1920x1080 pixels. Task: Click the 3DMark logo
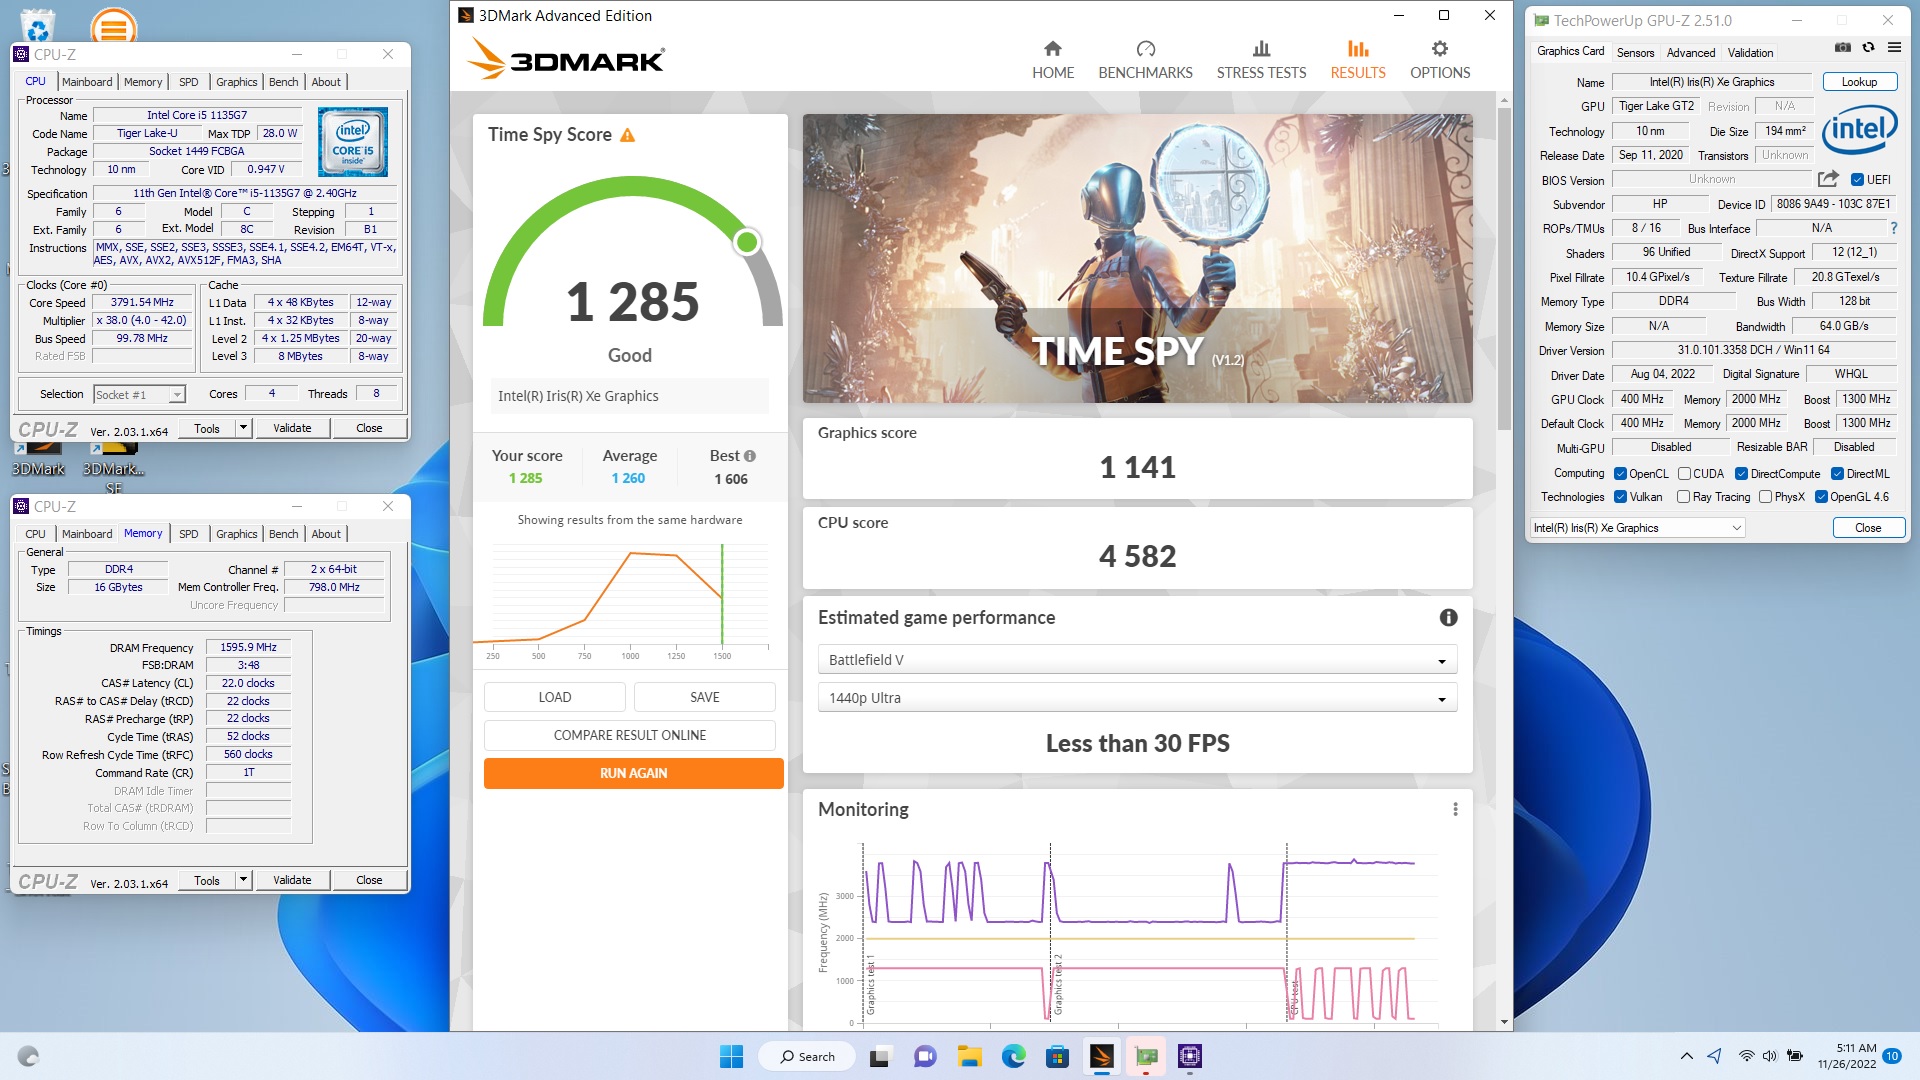tap(565, 60)
